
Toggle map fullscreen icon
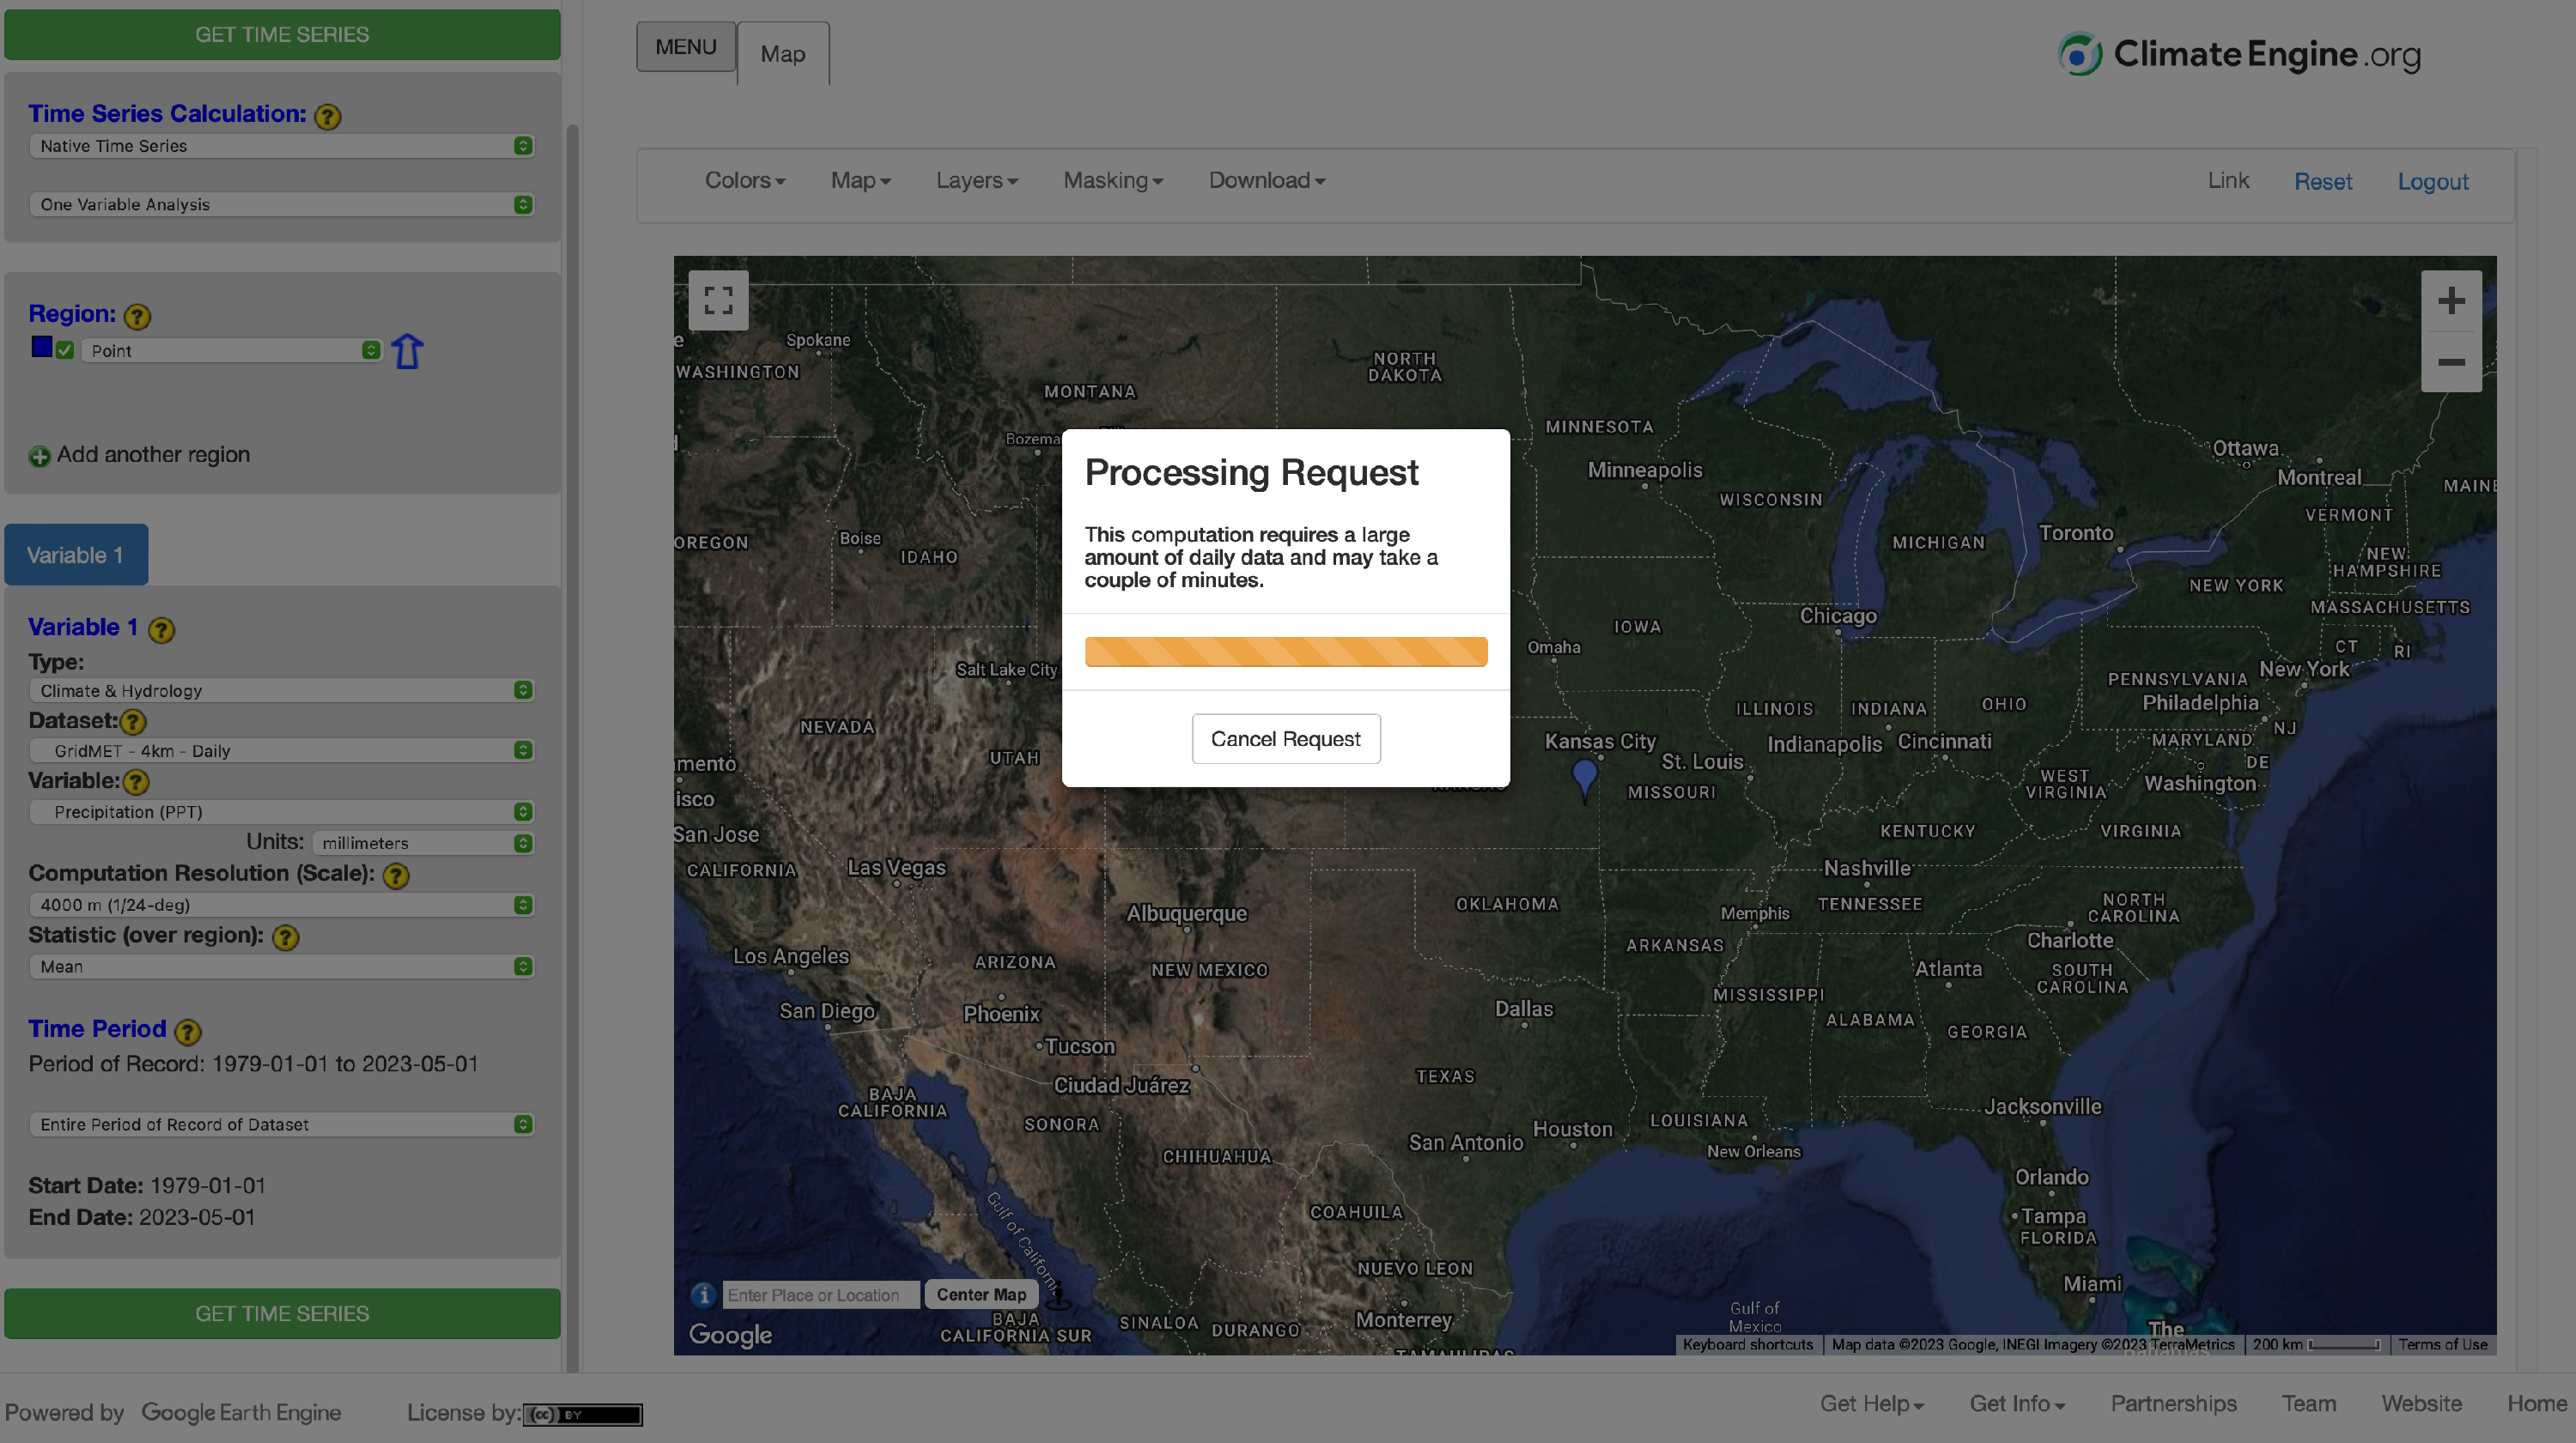(x=718, y=300)
